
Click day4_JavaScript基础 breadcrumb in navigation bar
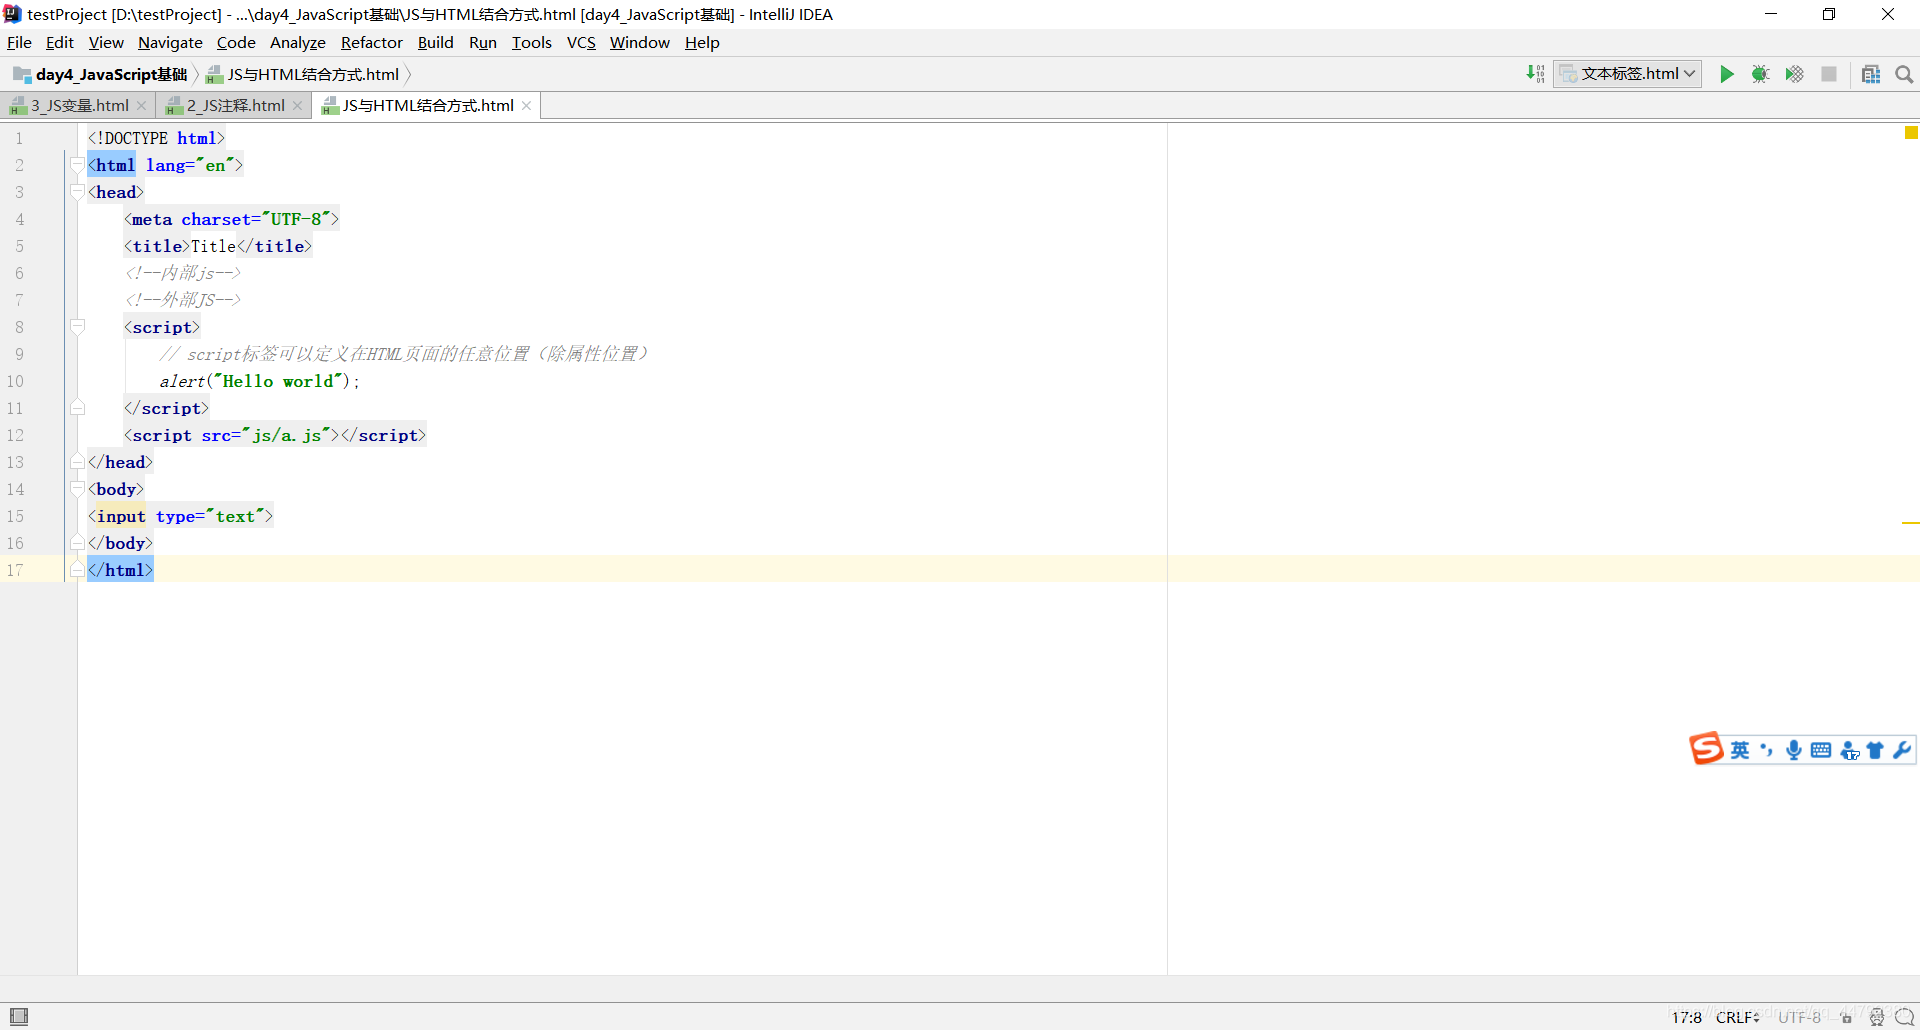pos(100,74)
